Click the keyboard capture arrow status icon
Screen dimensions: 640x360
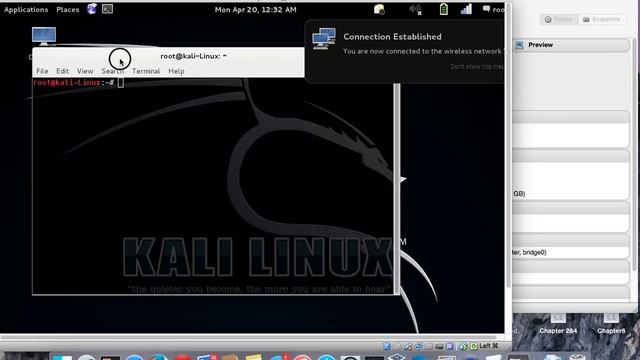tap(474, 347)
